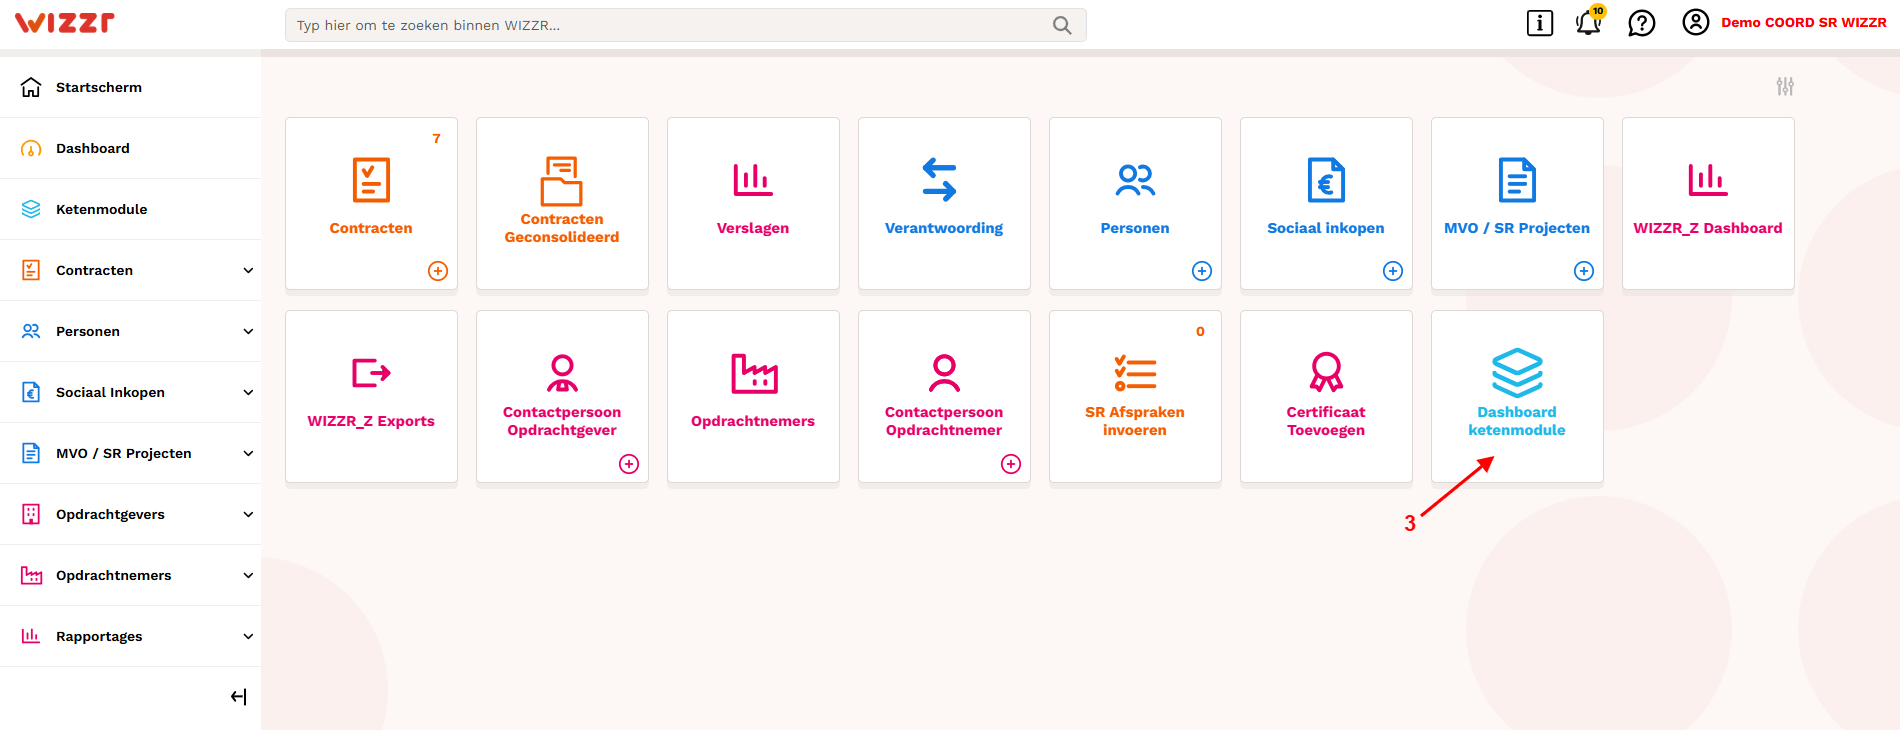Click the Ketenmodule layers icon in sidebar
Image resolution: width=1900 pixels, height=730 pixels.
click(x=31, y=209)
